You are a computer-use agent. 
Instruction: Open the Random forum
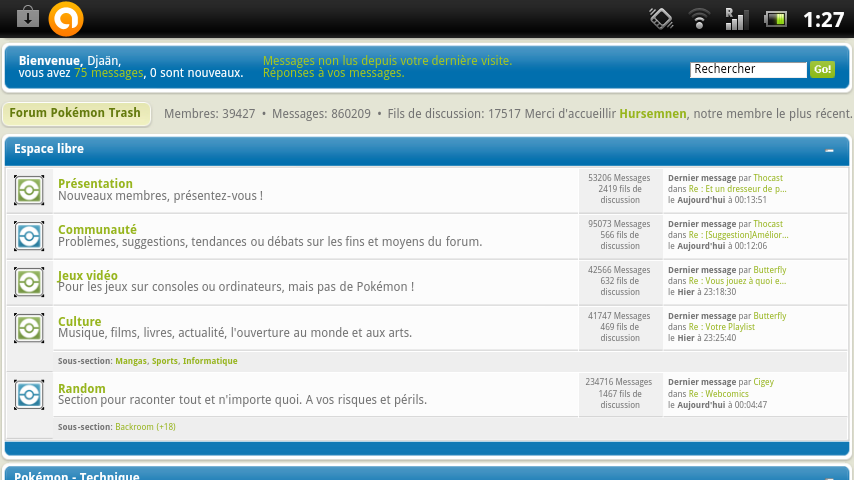pyautogui.click(x=82, y=388)
